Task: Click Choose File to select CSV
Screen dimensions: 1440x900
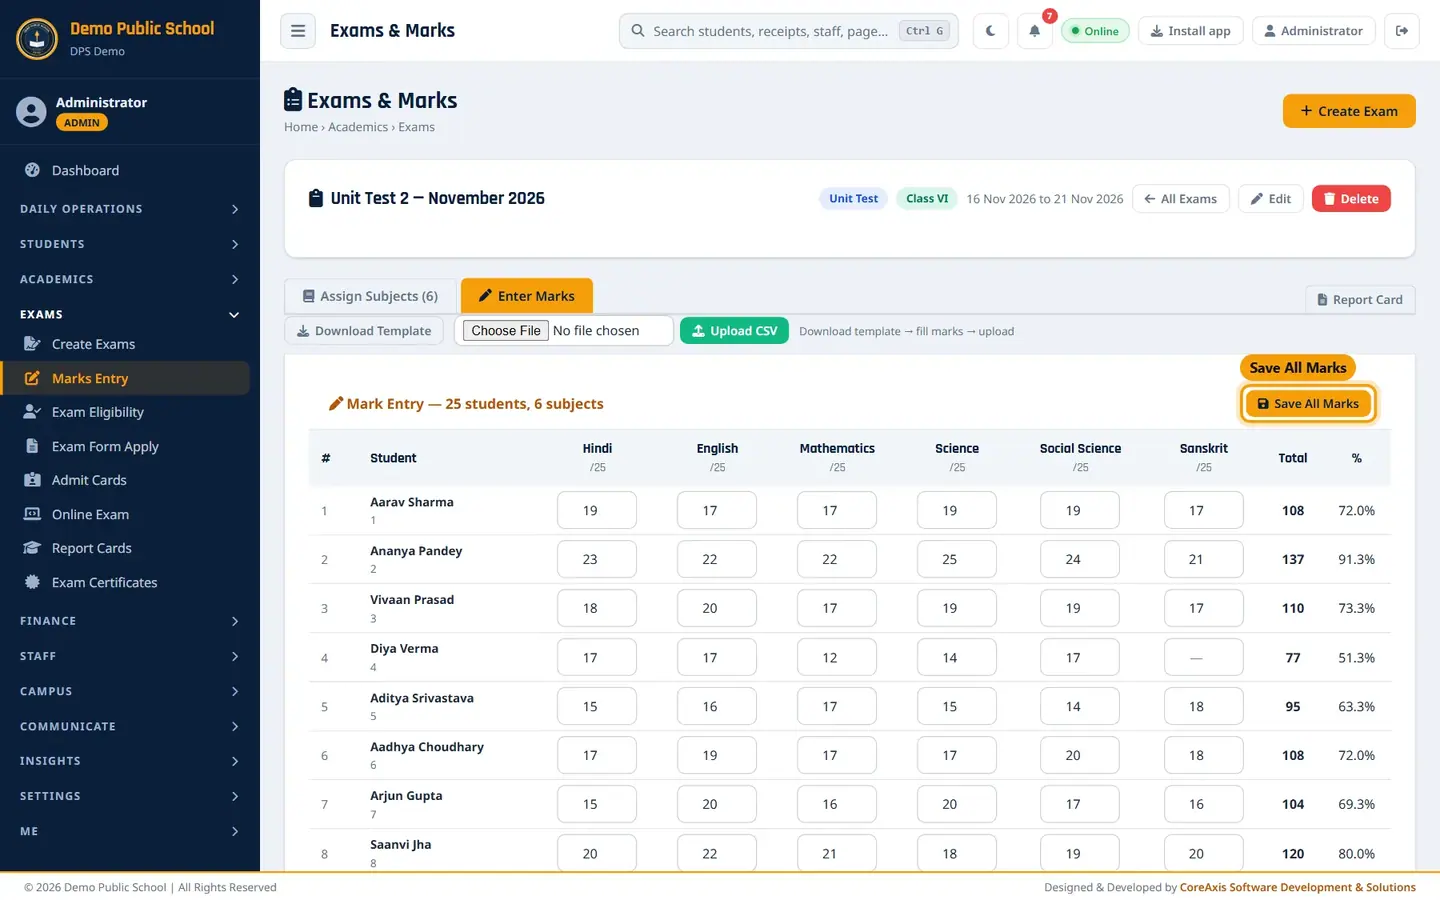Action: pos(506,331)
